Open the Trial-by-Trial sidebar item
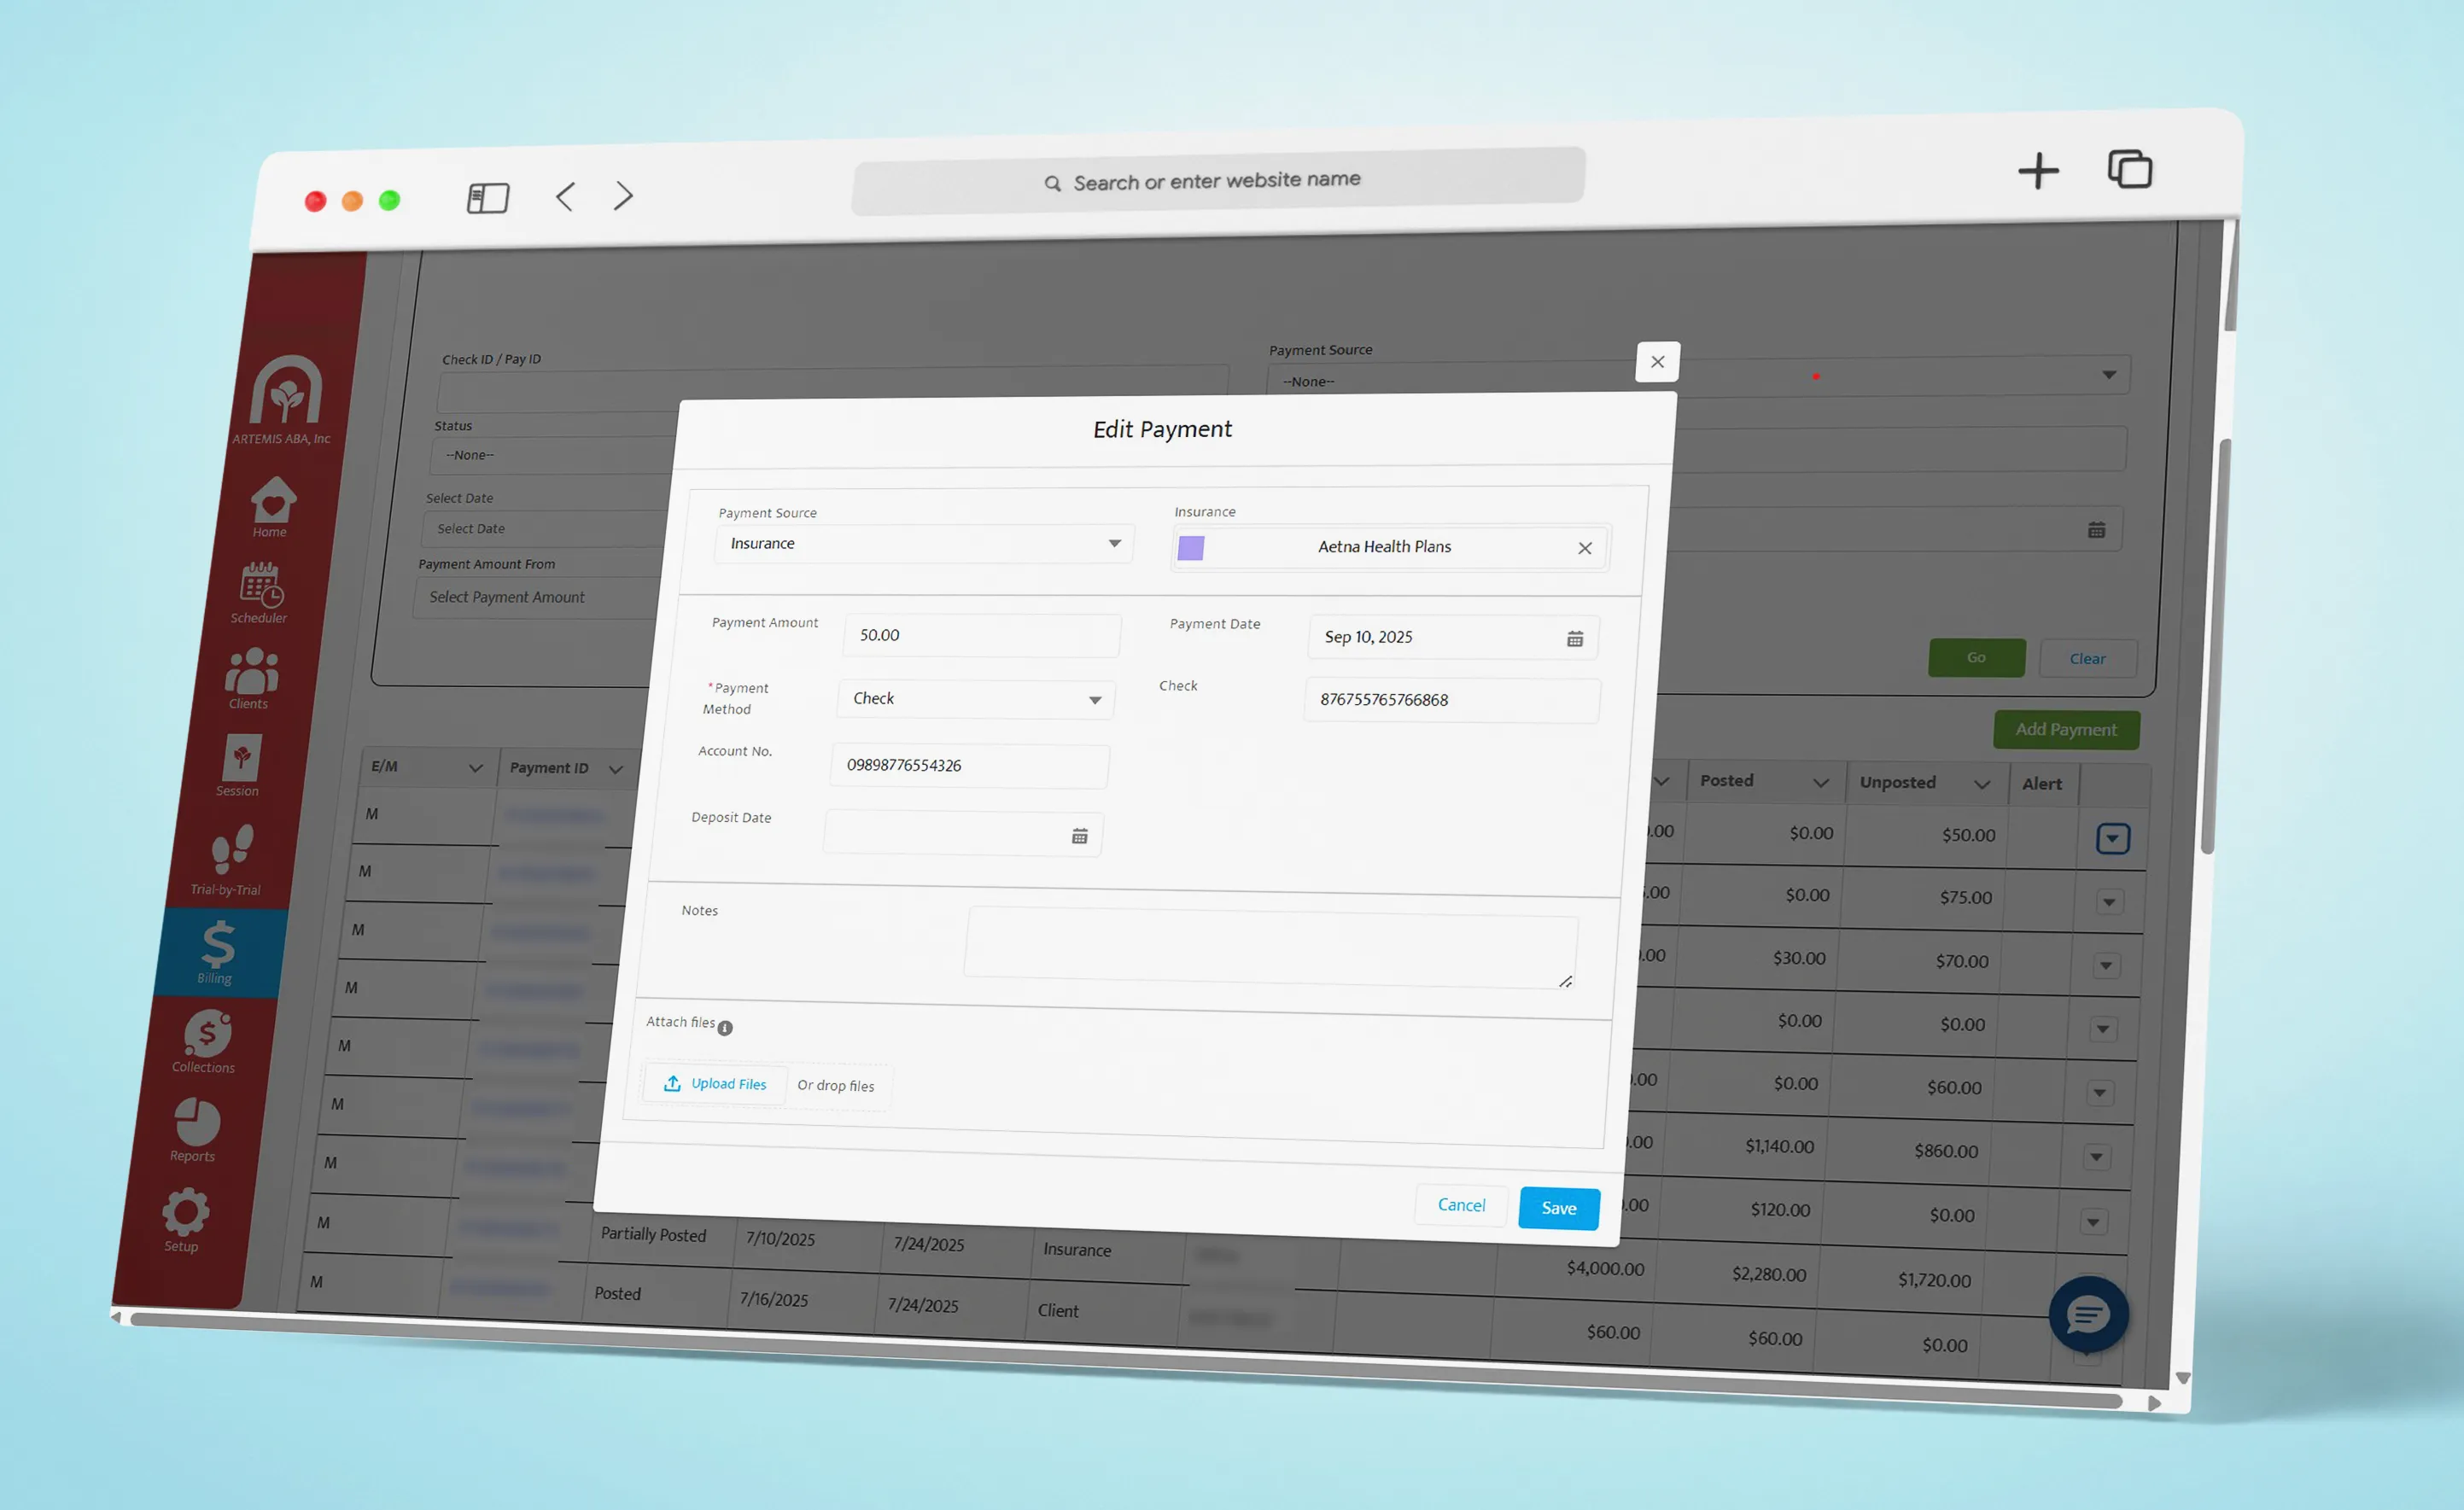 point(228,860)
